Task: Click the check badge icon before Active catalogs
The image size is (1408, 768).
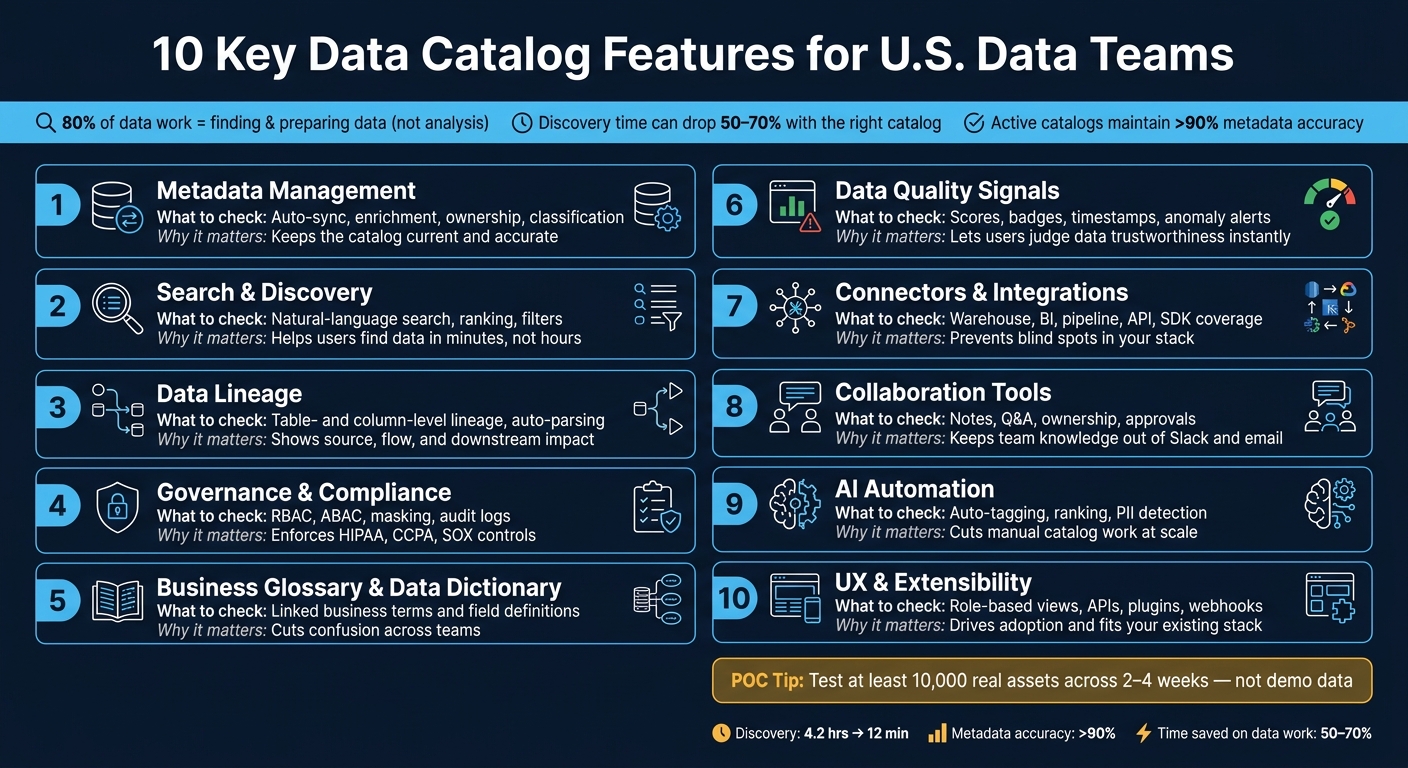Action: 973,123
